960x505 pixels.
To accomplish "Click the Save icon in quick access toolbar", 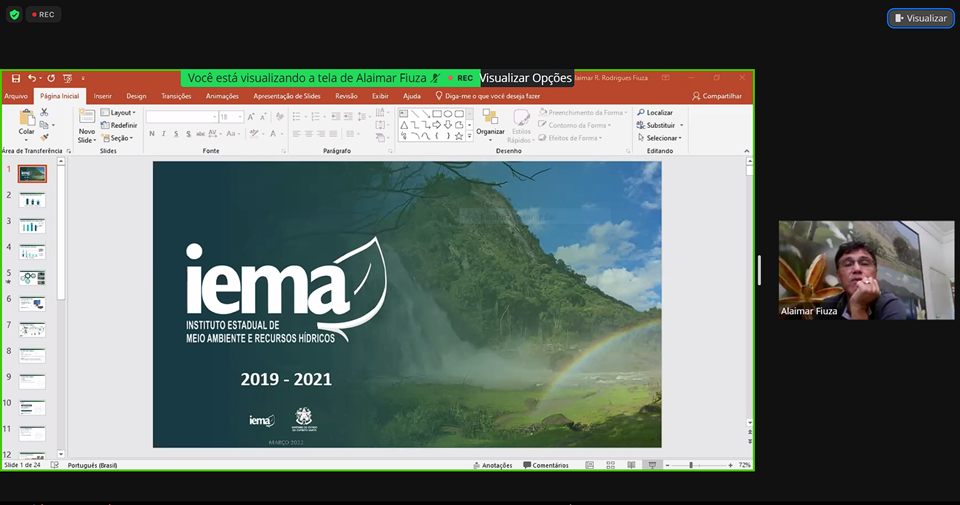I will (x=16, y=78).
